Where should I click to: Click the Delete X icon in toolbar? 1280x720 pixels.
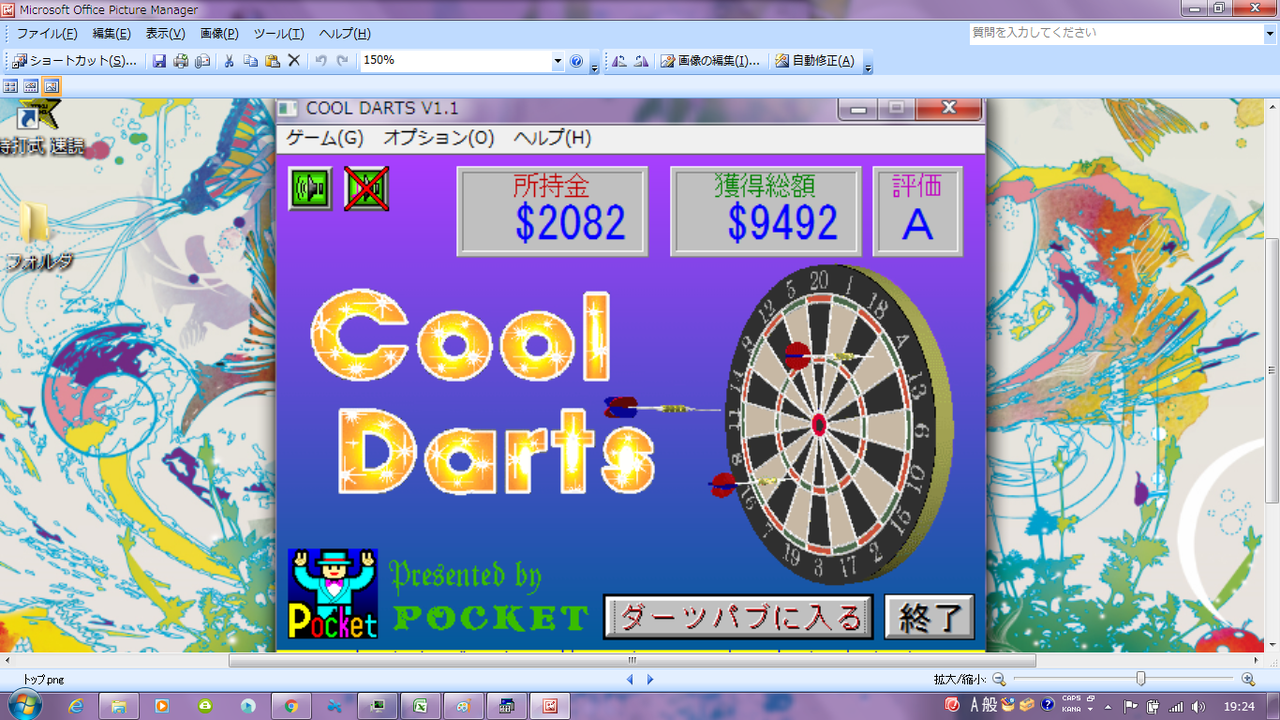294,61
